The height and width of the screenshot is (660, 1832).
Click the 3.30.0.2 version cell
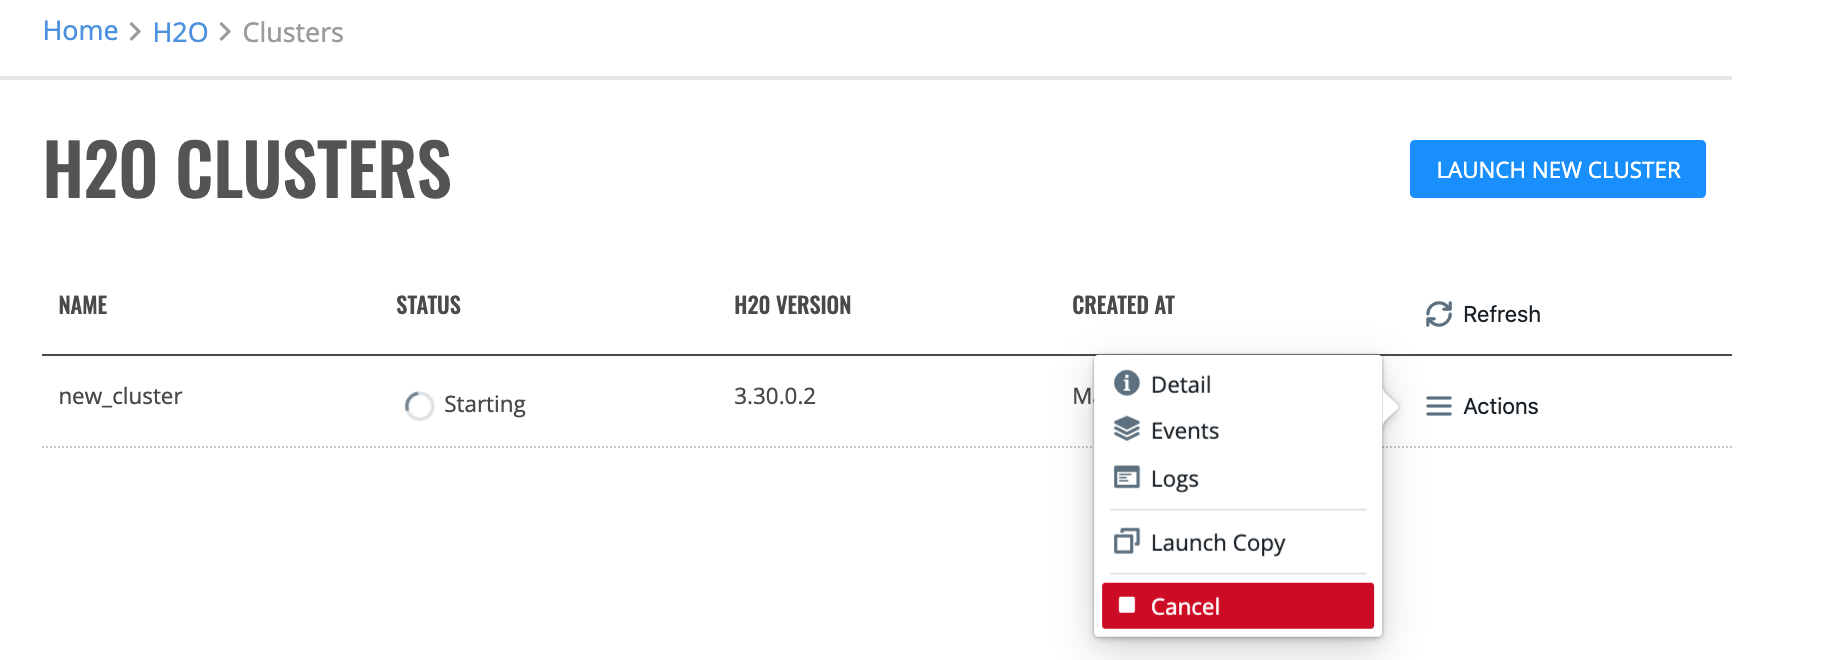[775, 396]
